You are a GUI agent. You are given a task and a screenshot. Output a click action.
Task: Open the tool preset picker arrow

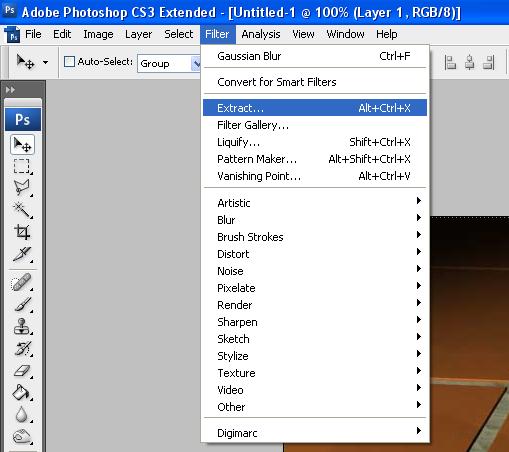tap(46, 62)
